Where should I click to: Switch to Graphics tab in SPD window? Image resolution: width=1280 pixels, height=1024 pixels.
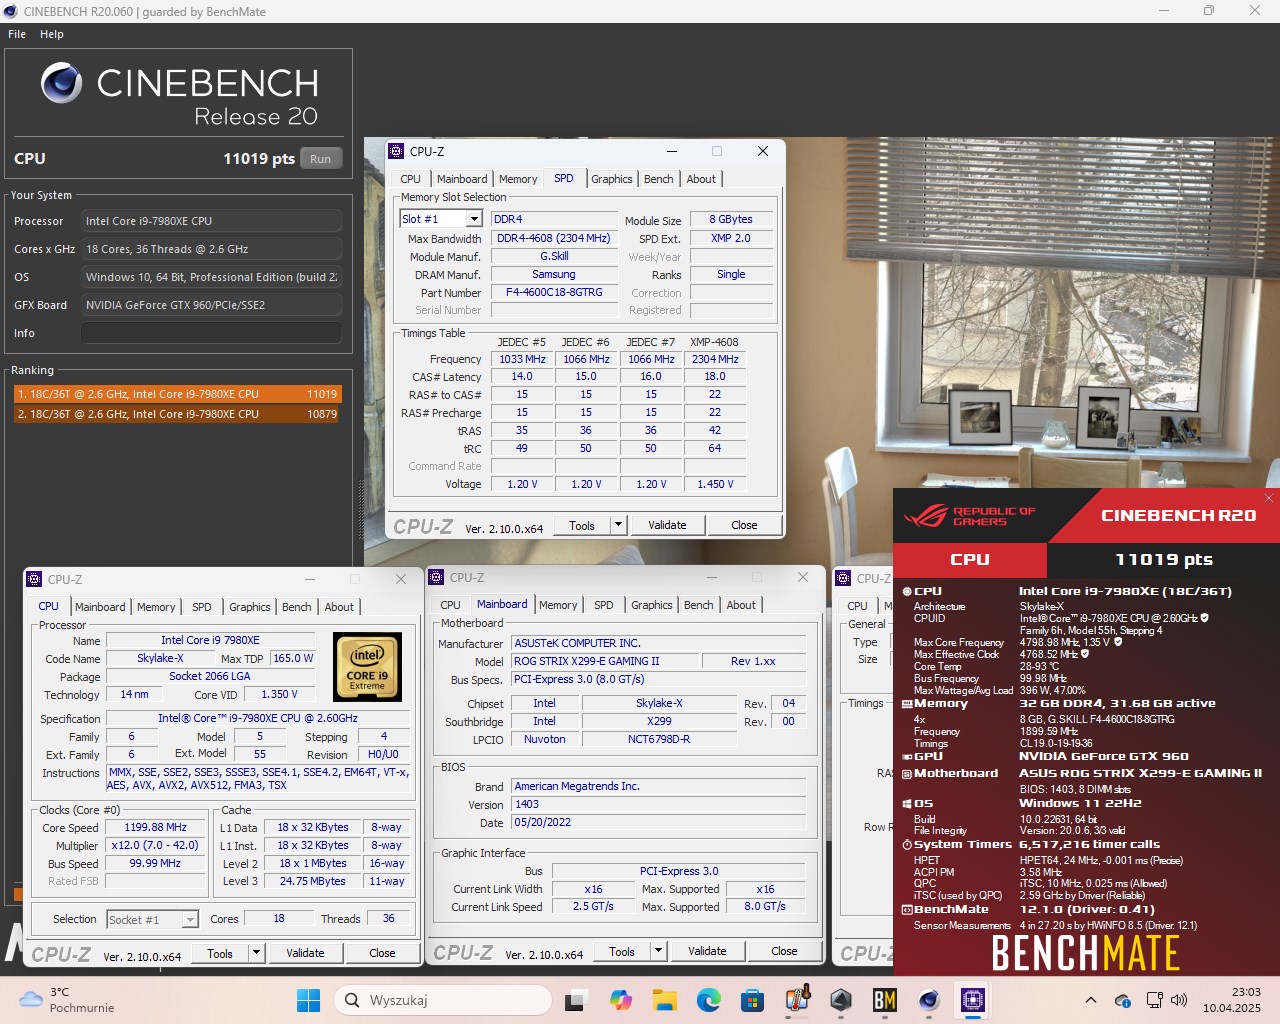[612, 179]
